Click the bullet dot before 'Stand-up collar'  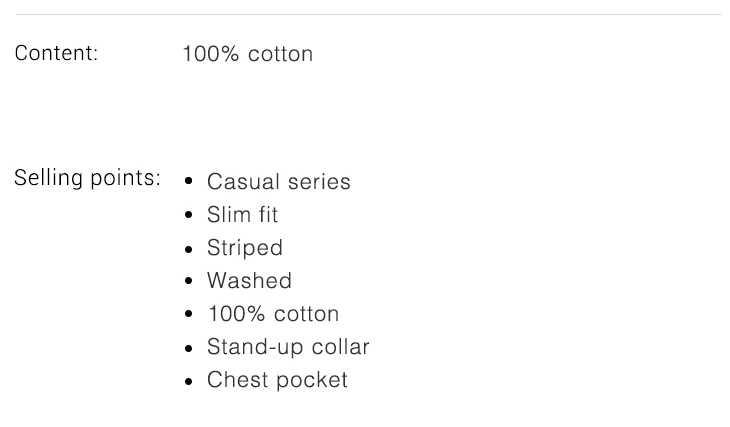point(188,347)
